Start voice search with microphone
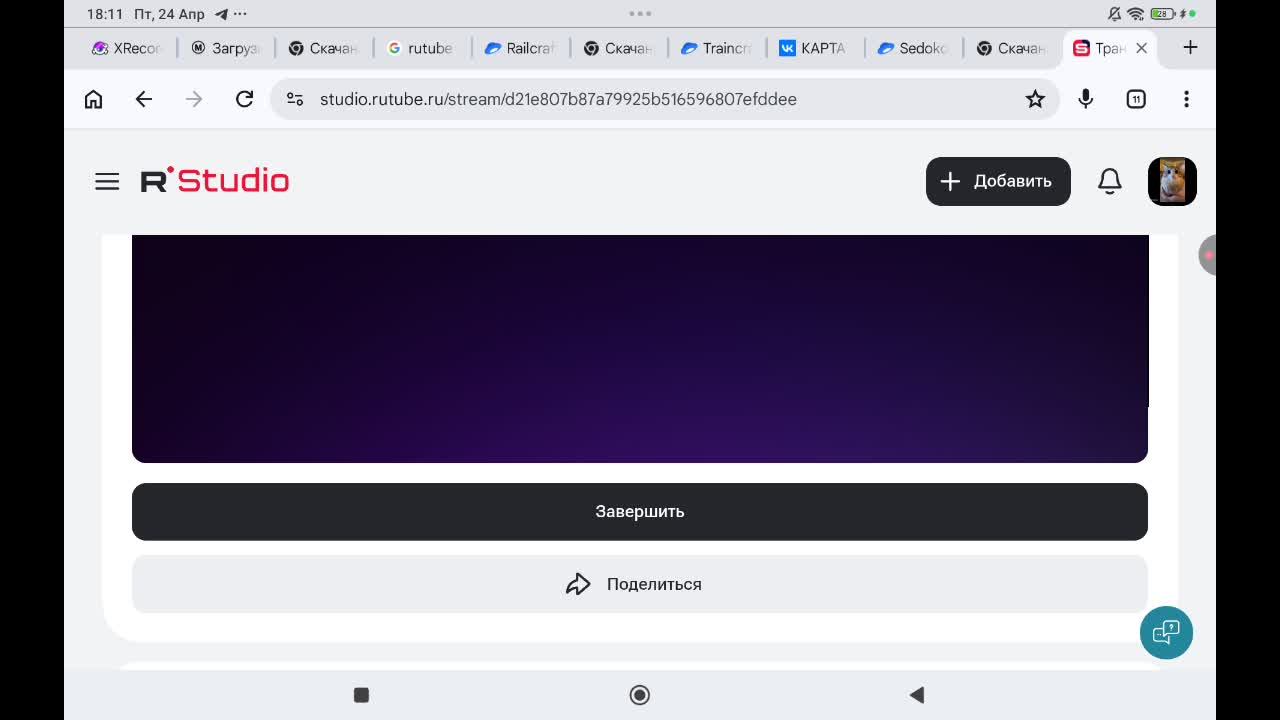This screenshot has width=1280, height=720. (1086, 99)
